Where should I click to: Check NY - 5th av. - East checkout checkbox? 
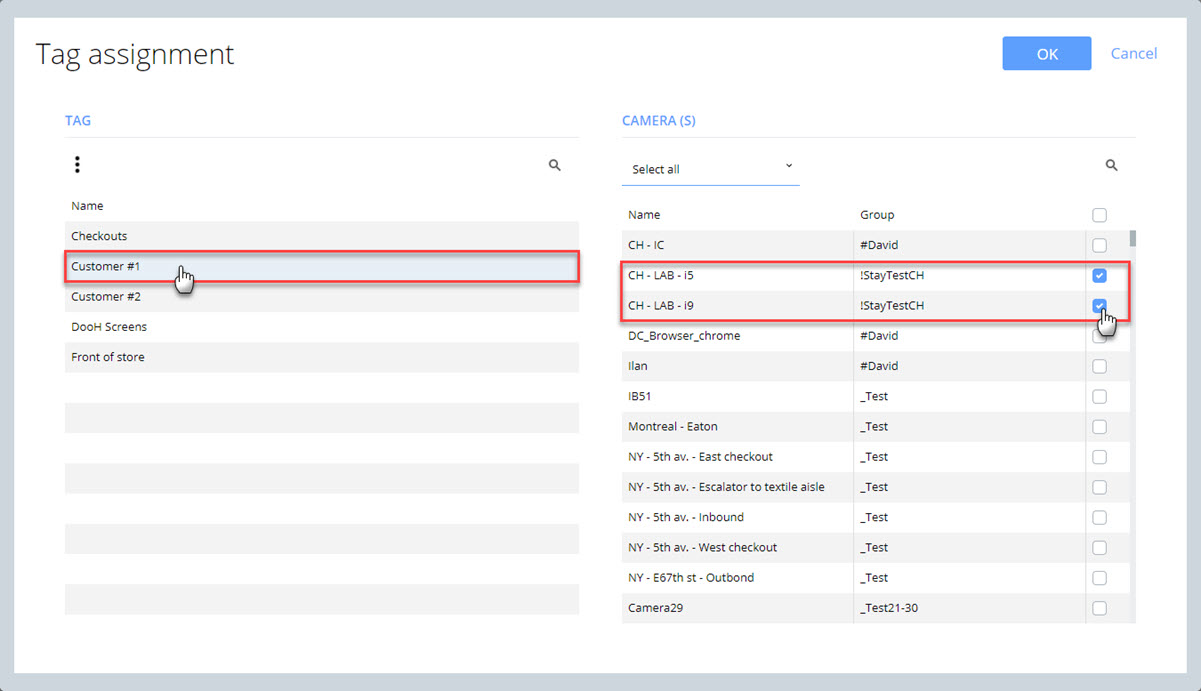1100,457
